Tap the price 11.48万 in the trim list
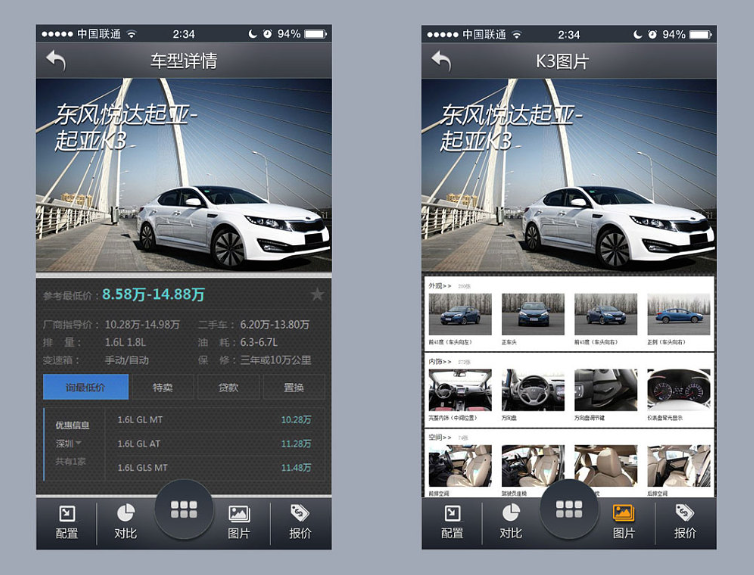 296,467
